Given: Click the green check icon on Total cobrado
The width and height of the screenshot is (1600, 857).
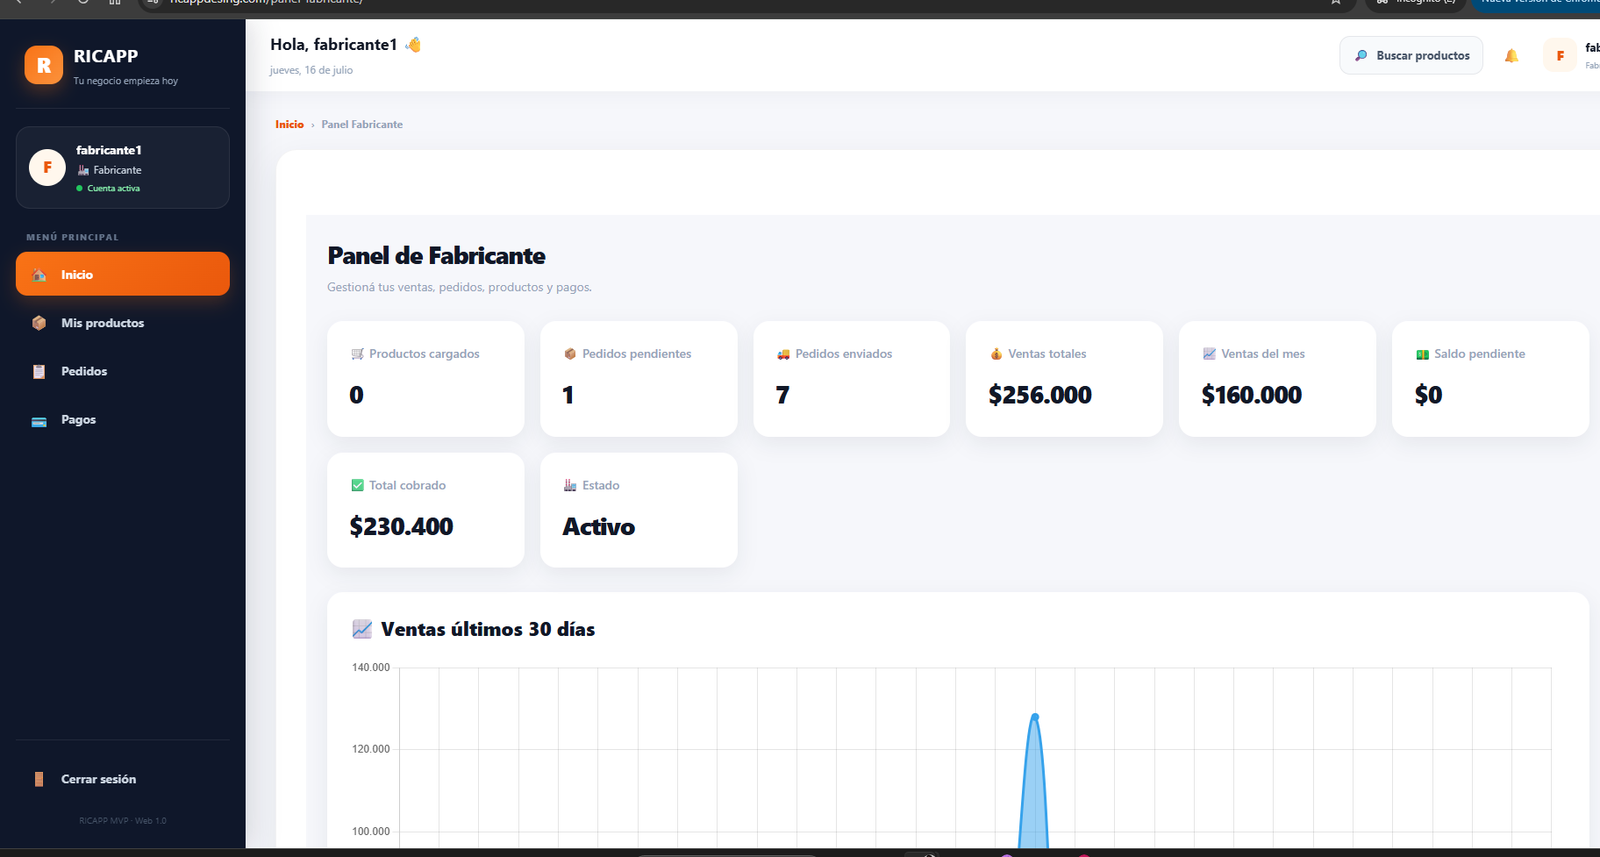Looking at the screenshot, I should coord(357,485).
